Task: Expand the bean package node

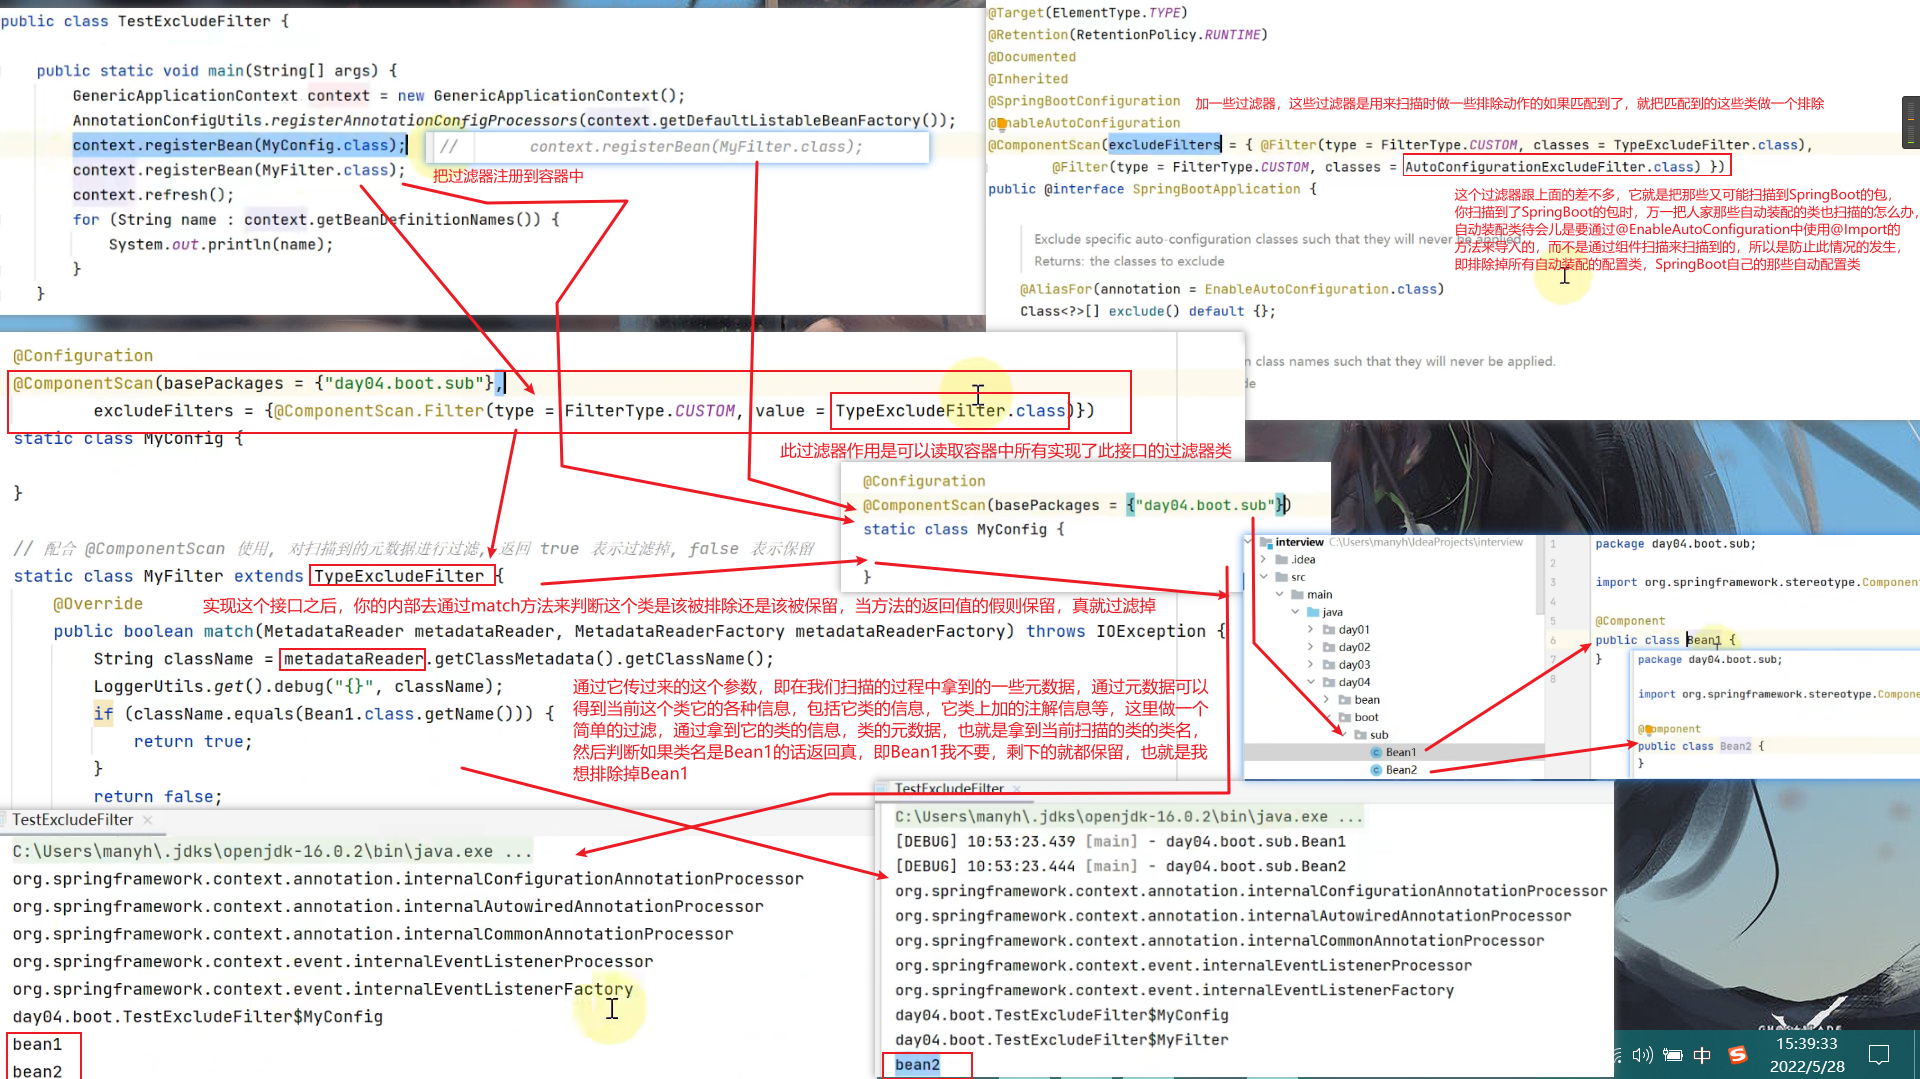Action: [1327, 700]
